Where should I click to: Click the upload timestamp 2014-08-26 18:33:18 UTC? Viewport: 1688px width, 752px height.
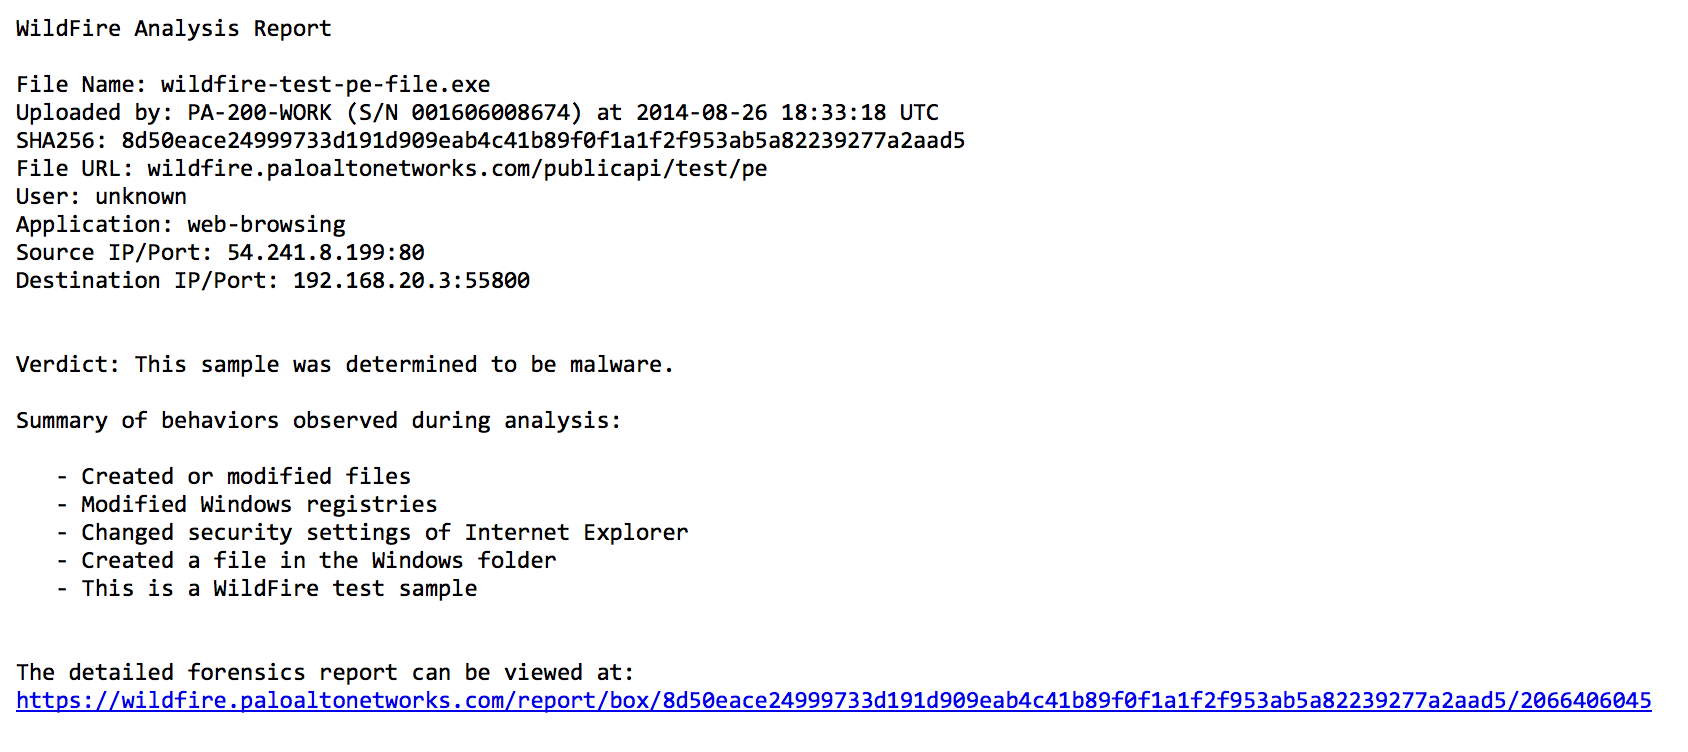pyautogui.click(x=787, y=113)
